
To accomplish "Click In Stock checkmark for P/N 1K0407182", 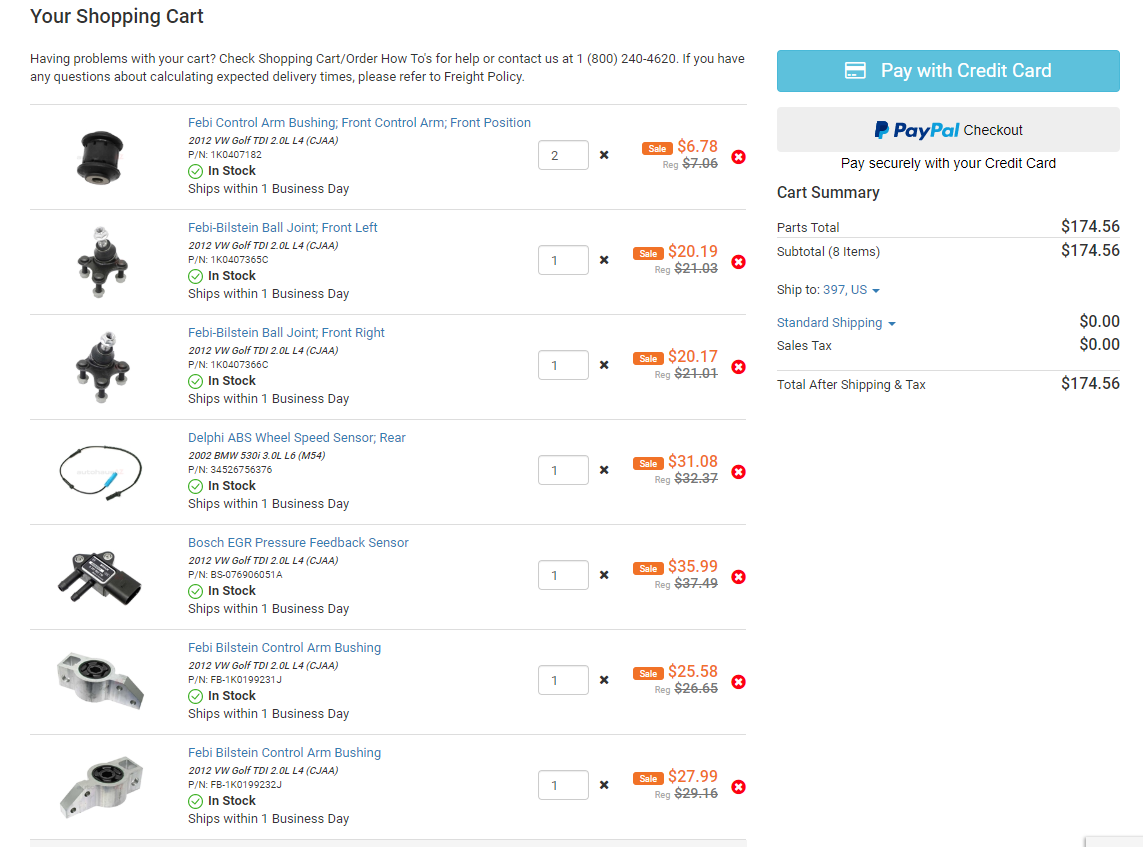I will click(195, 171).
